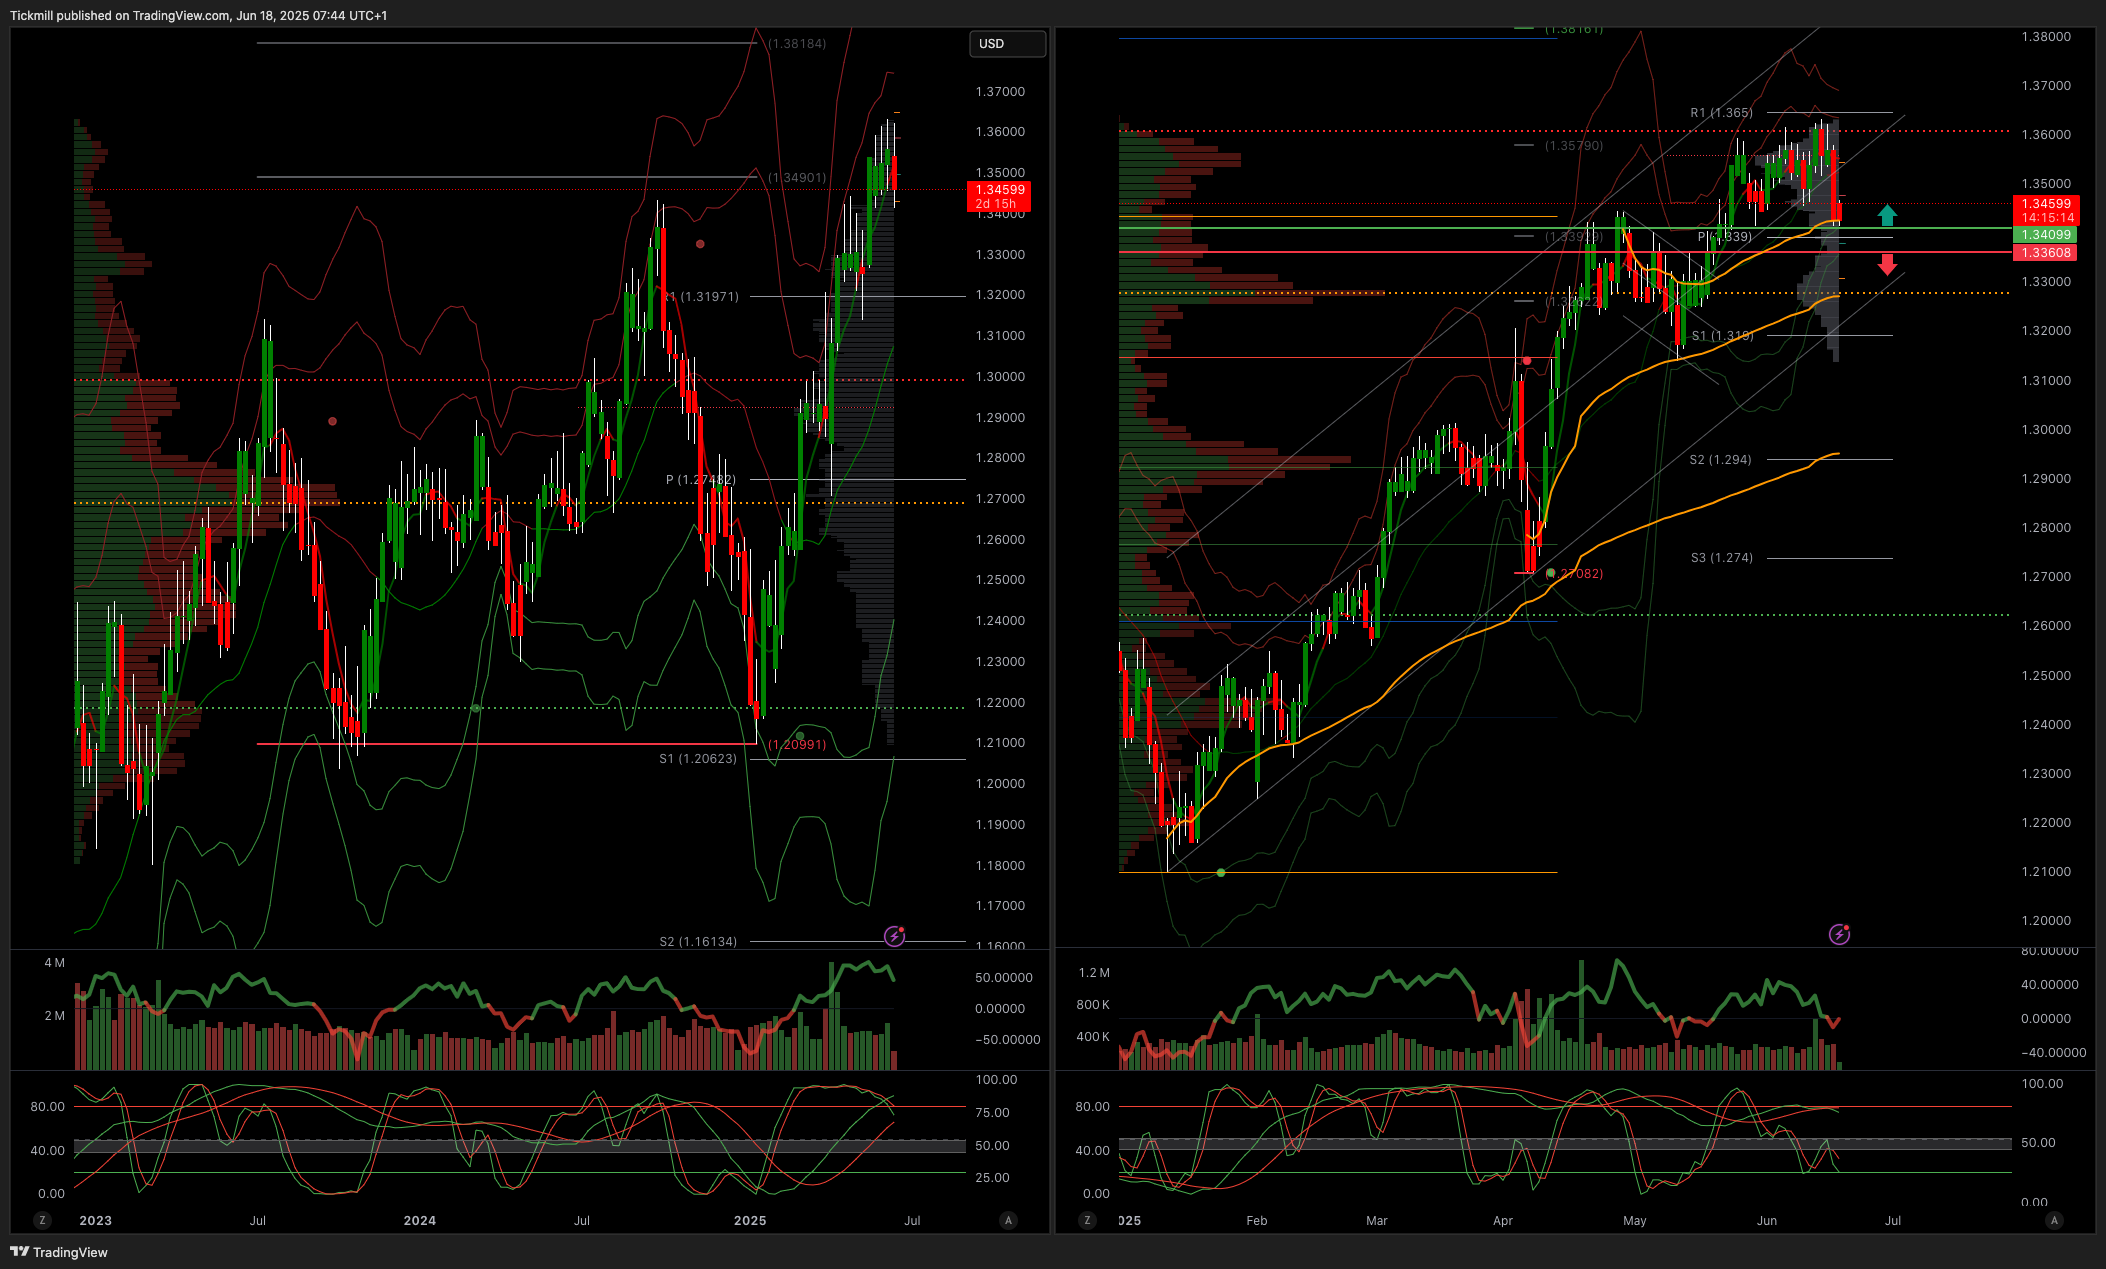2106x1269 pixels.
Task: Click the TradingView logo at bottom left
Action: pos(59,1252)
